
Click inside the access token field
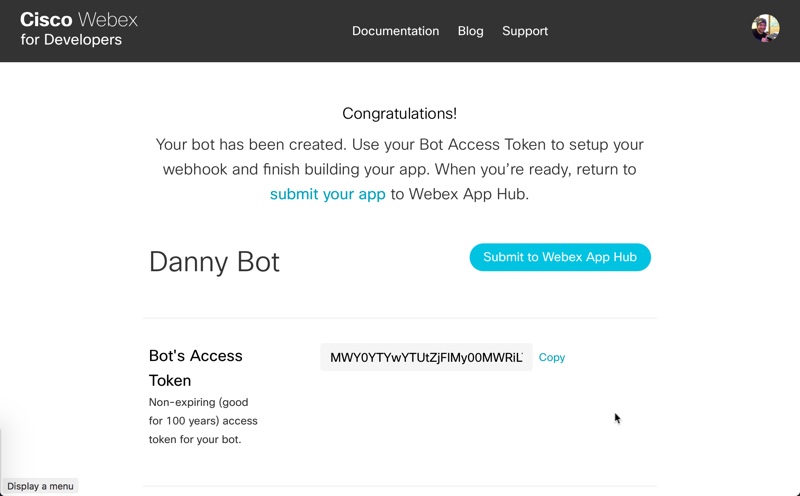point(426,357)
